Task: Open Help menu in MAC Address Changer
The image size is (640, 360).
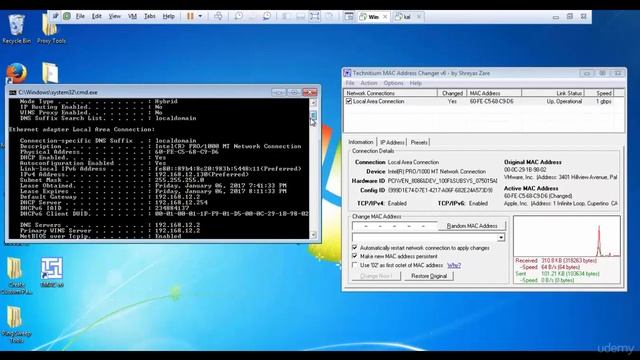Action: point(416,83)
